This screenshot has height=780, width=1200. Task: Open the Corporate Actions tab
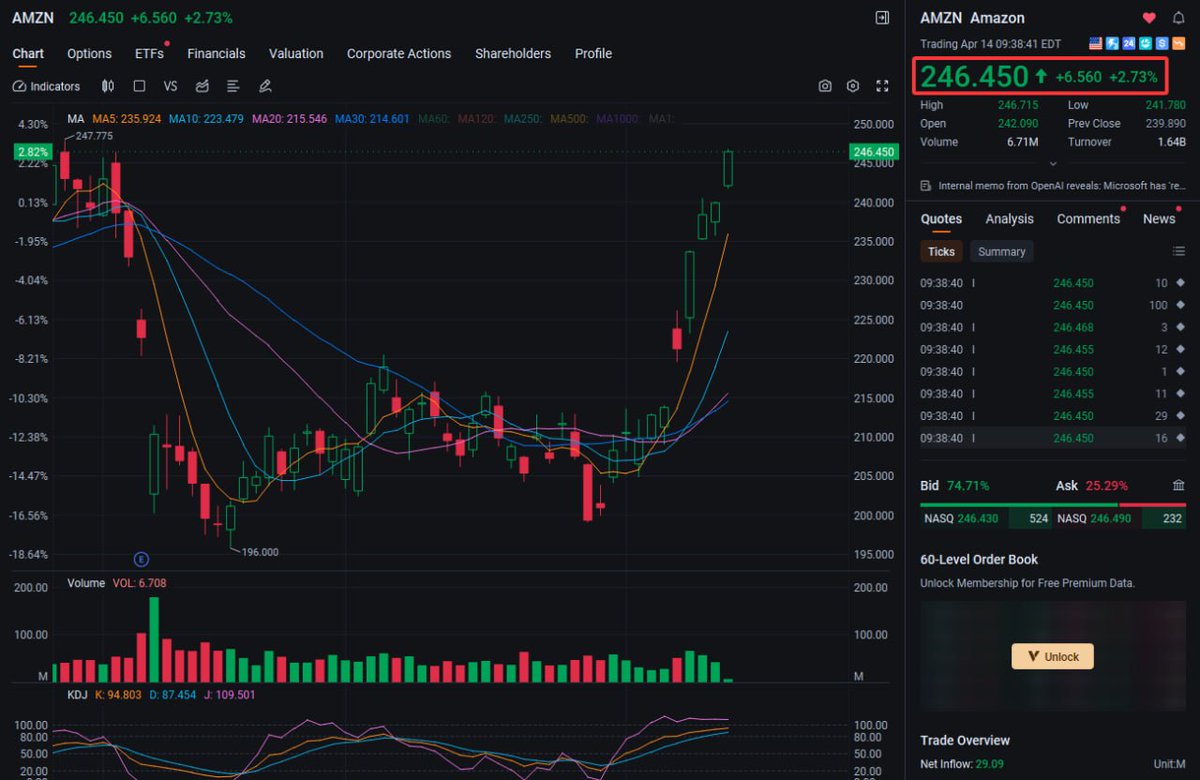pyautogui.click(x=399, y=54)
